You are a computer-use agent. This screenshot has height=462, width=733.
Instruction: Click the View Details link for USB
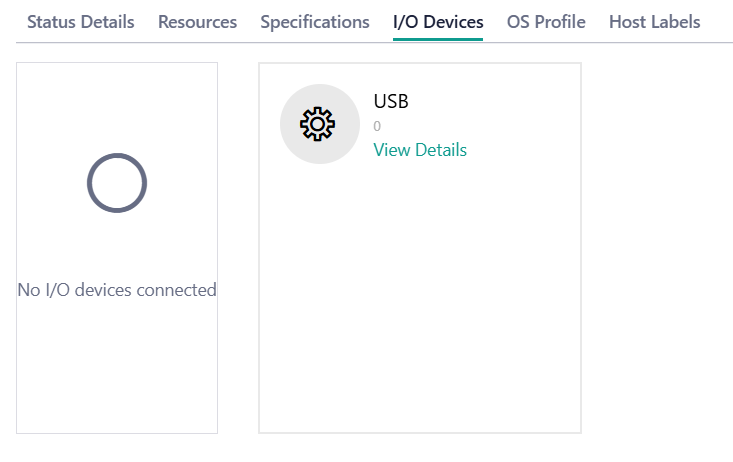coord(420,150)
